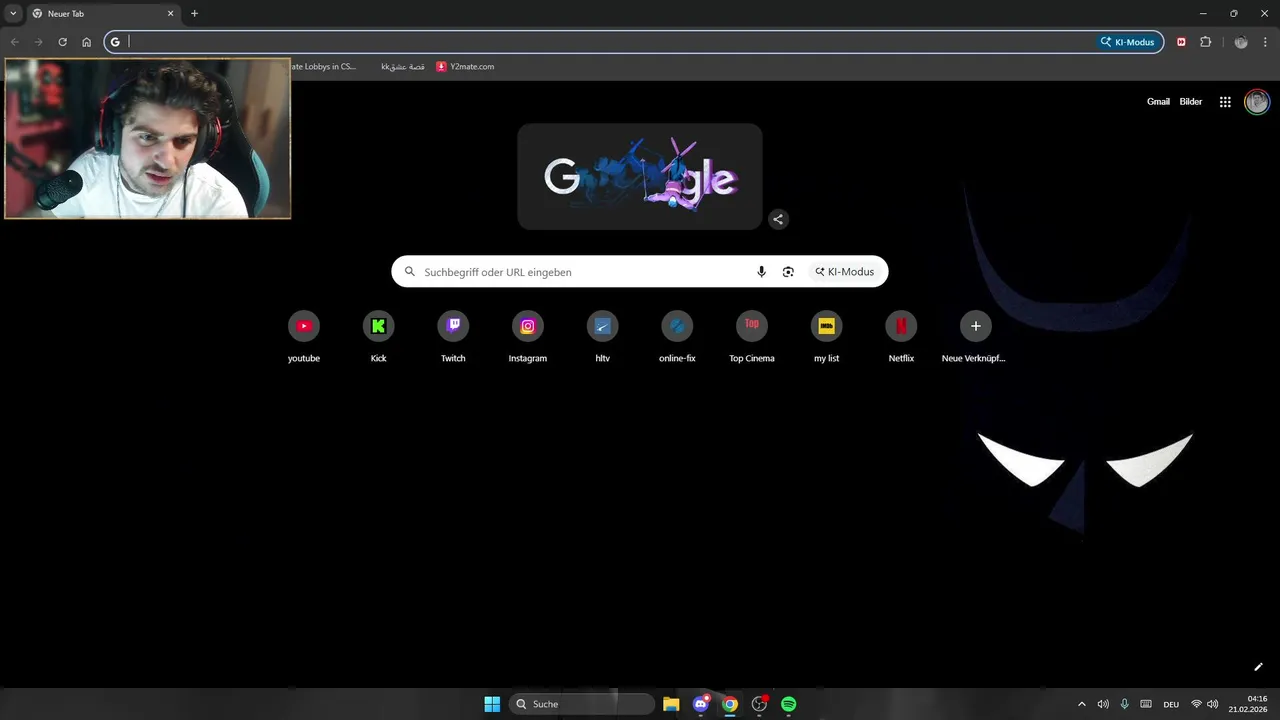This screenshot has height=720, width=1280.
Task: Show hidden system tray icons
Action: [x=1081, y=704]
